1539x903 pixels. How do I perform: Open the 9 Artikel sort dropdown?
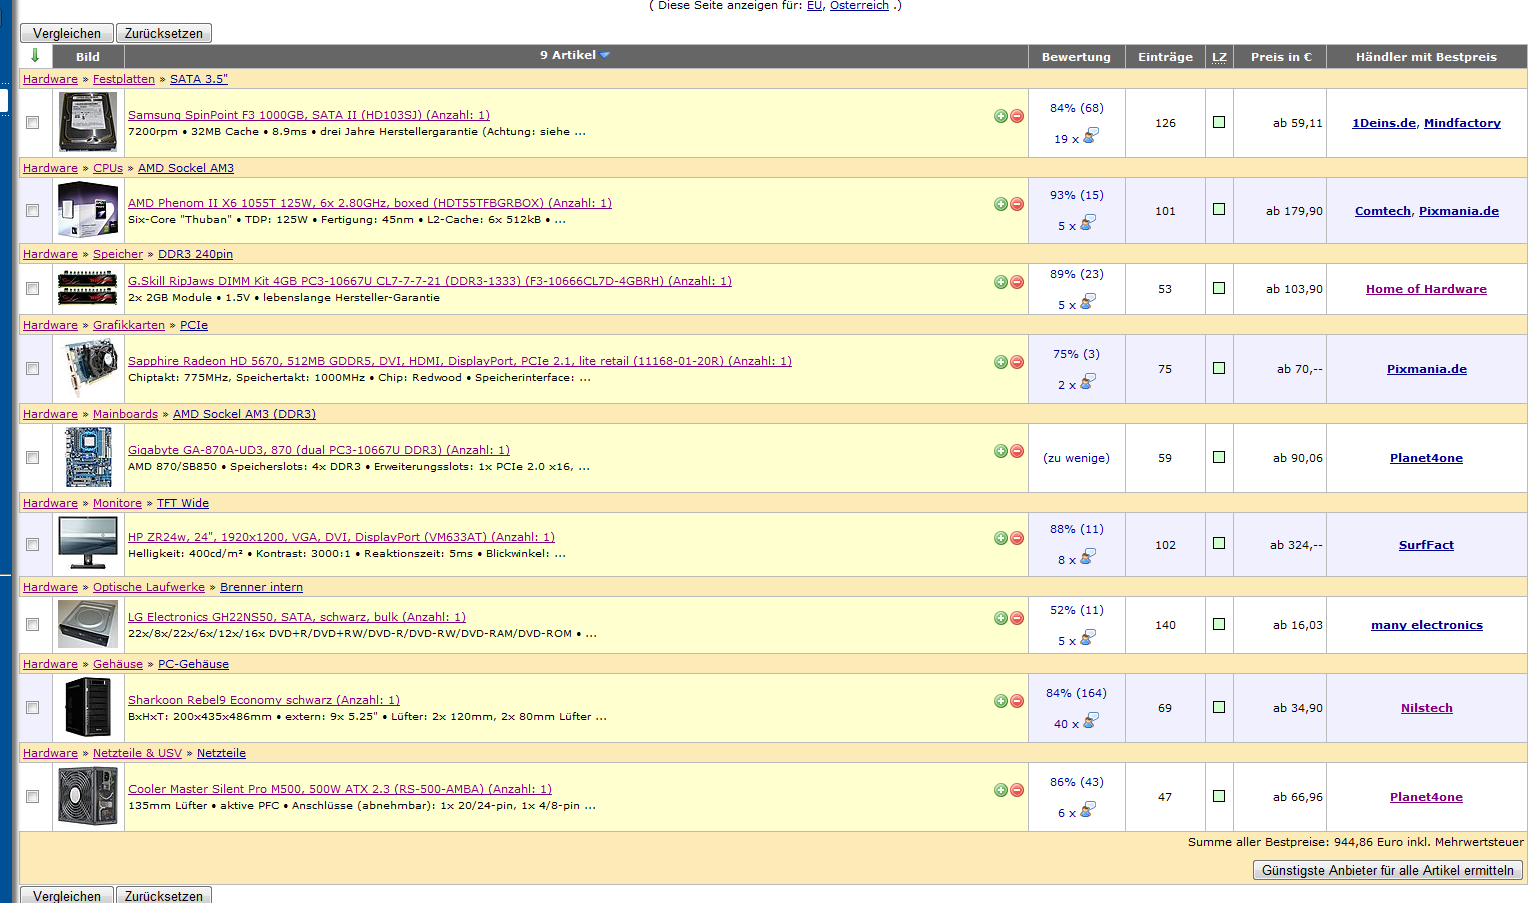pos(575,55)
